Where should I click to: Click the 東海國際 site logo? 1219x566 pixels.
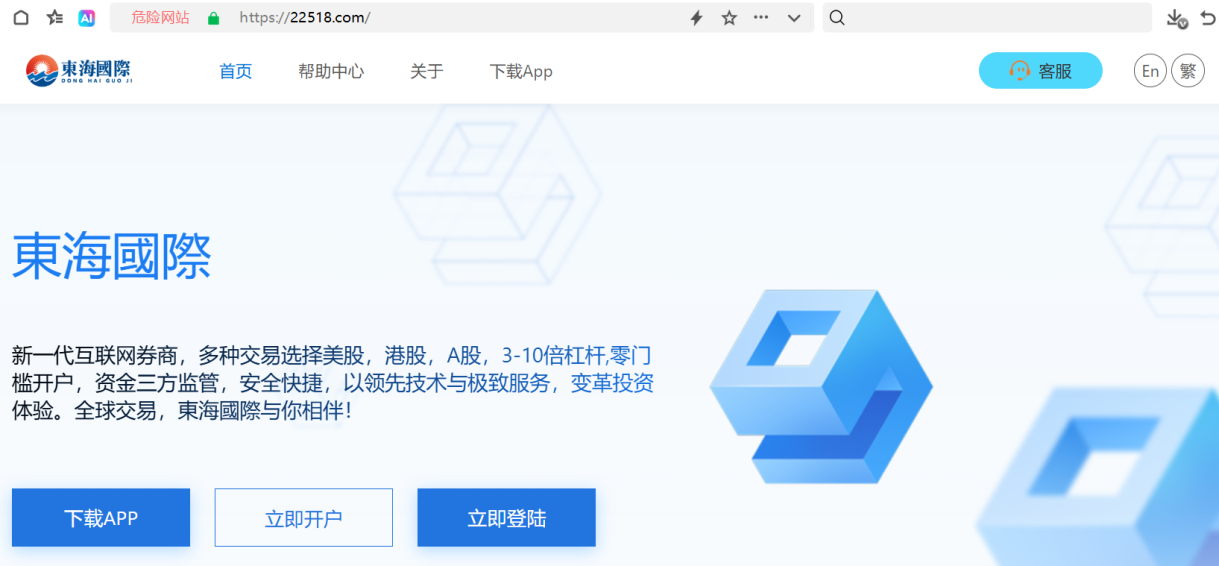(x=79, y=70)
